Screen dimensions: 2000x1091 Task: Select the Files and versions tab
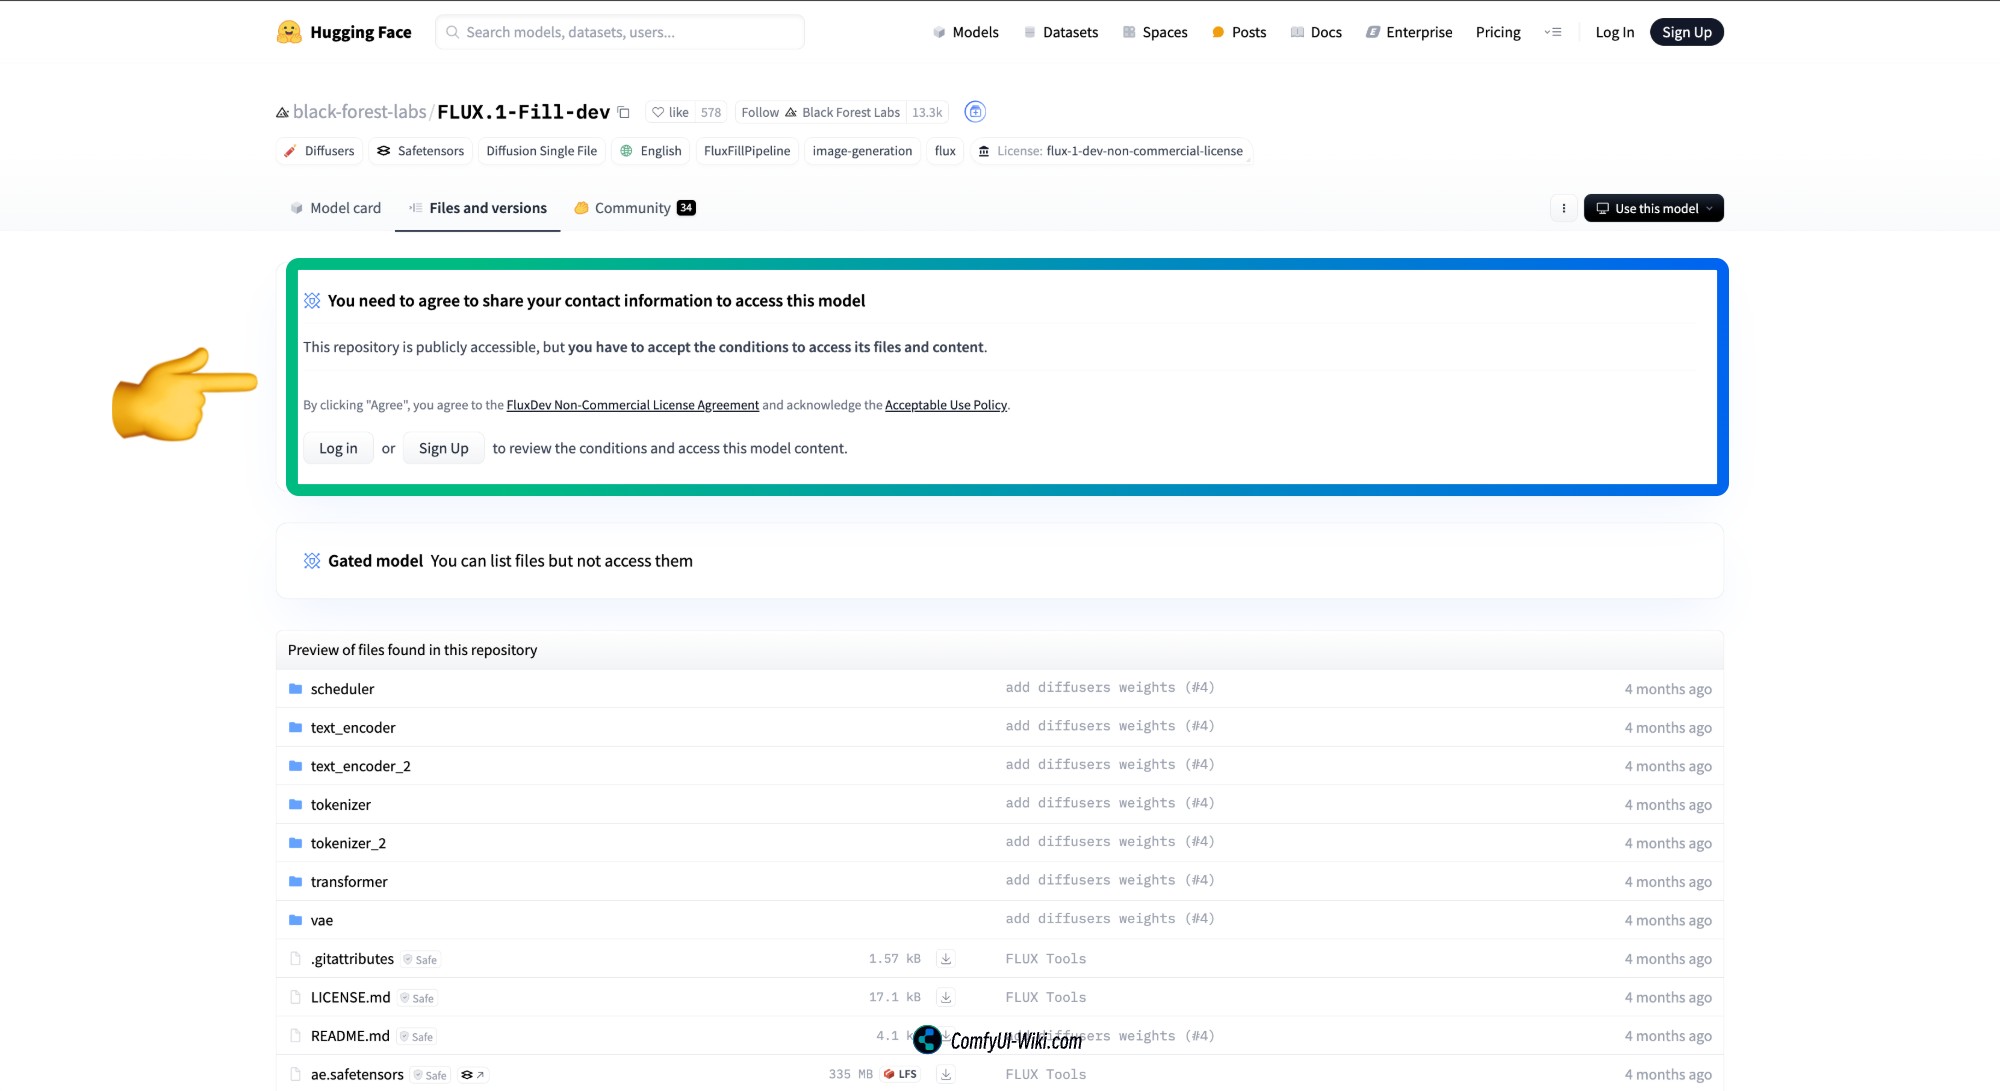click(x=477, y=208)
